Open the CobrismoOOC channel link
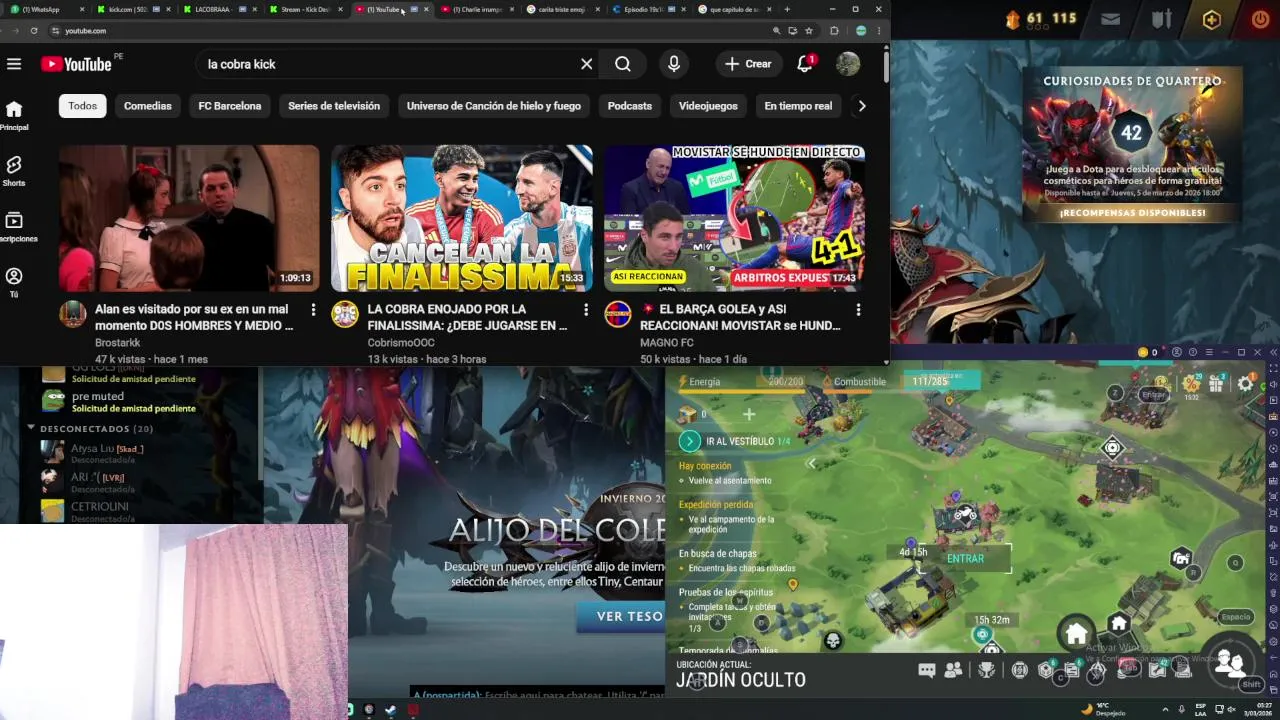Viewport: 1280px width, 720px height. tap(401, 343)
